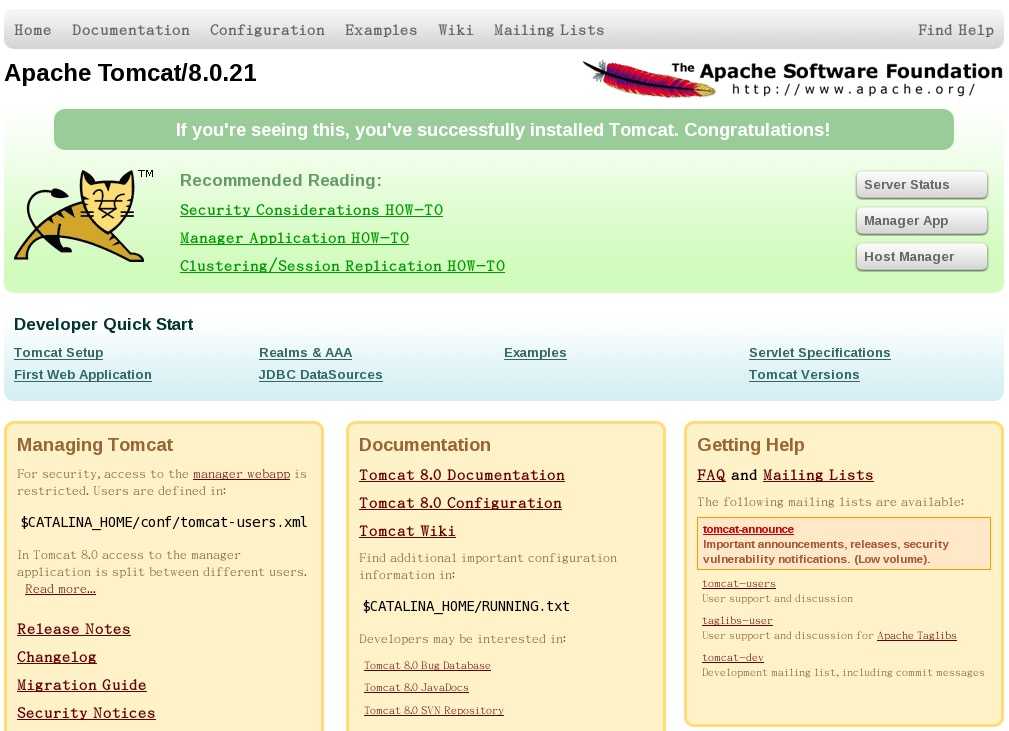Open Tomcat 8.0 Documentation link
The width and height of the screenshot is (1009, 731).
point(462,475)
